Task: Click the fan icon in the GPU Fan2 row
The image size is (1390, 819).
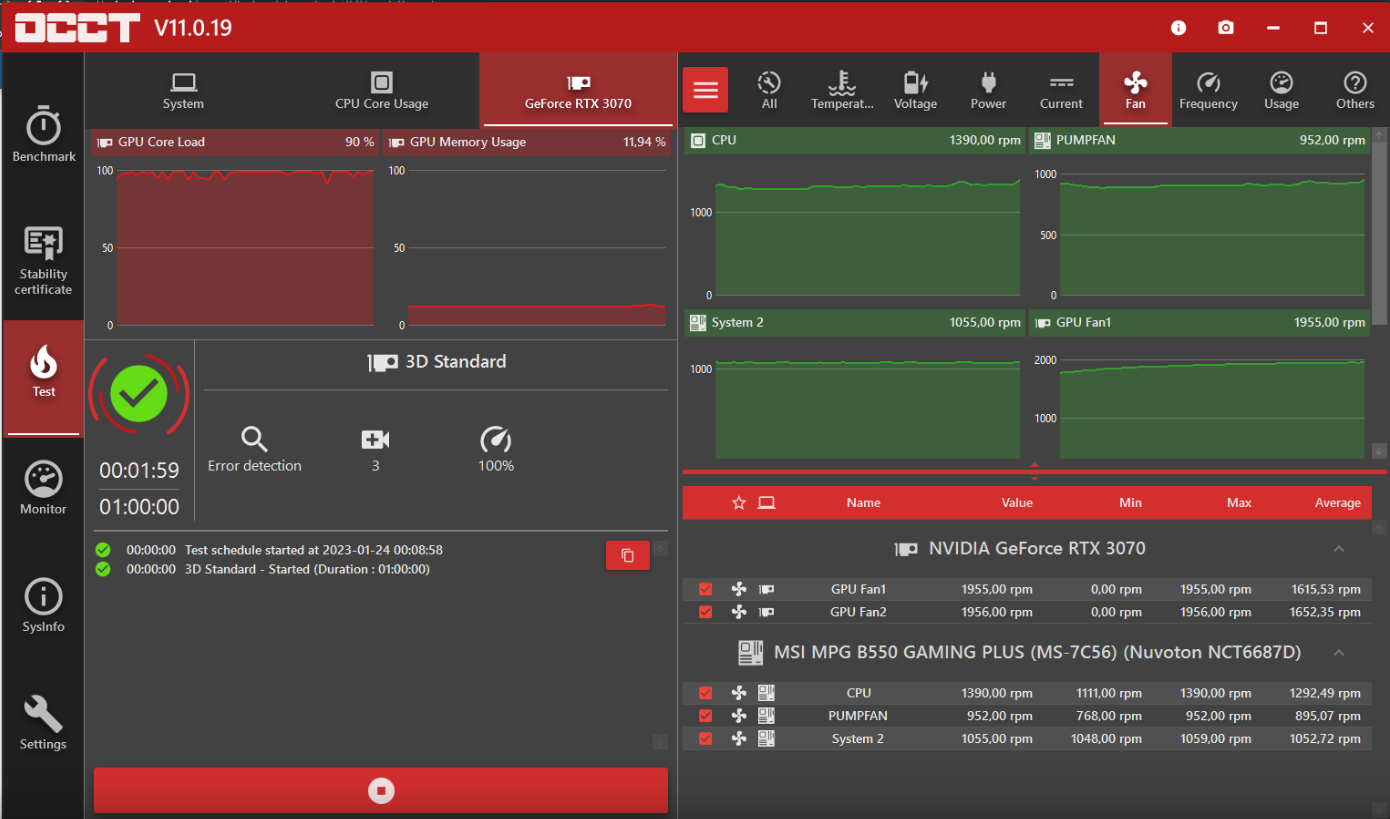Action: [739, 611]
